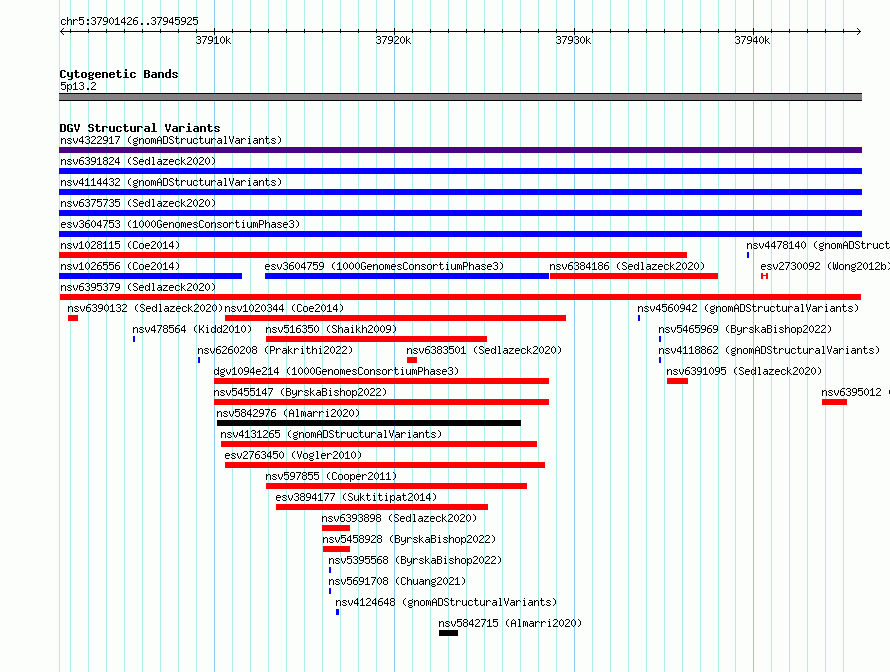
Task: Open nsv6393898 (Sedlazeck2020) label
Action: (399, 518)
